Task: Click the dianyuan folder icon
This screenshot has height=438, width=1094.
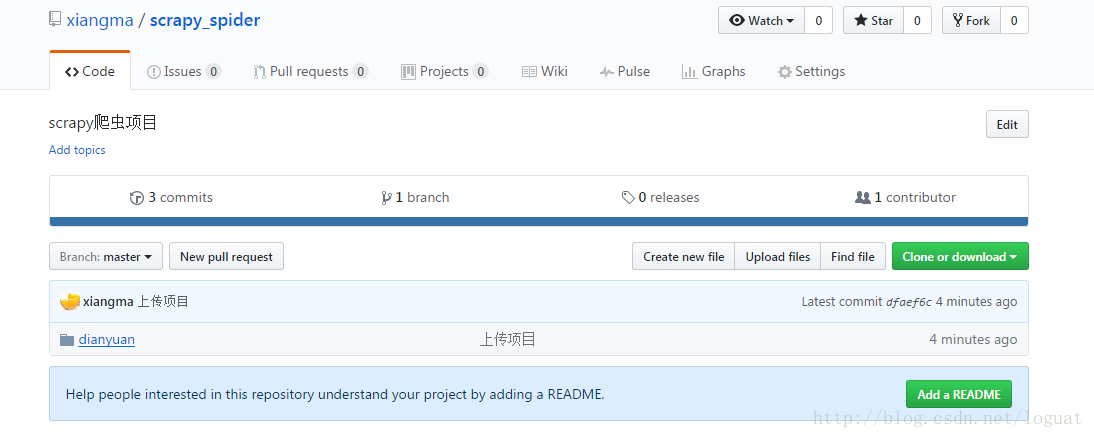Action: click(67, 340)
